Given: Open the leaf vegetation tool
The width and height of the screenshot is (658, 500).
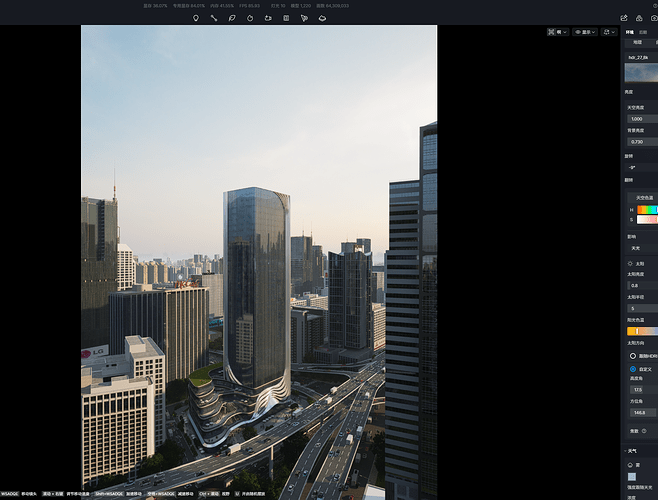Looking at the screenshot, I should 232,18.
